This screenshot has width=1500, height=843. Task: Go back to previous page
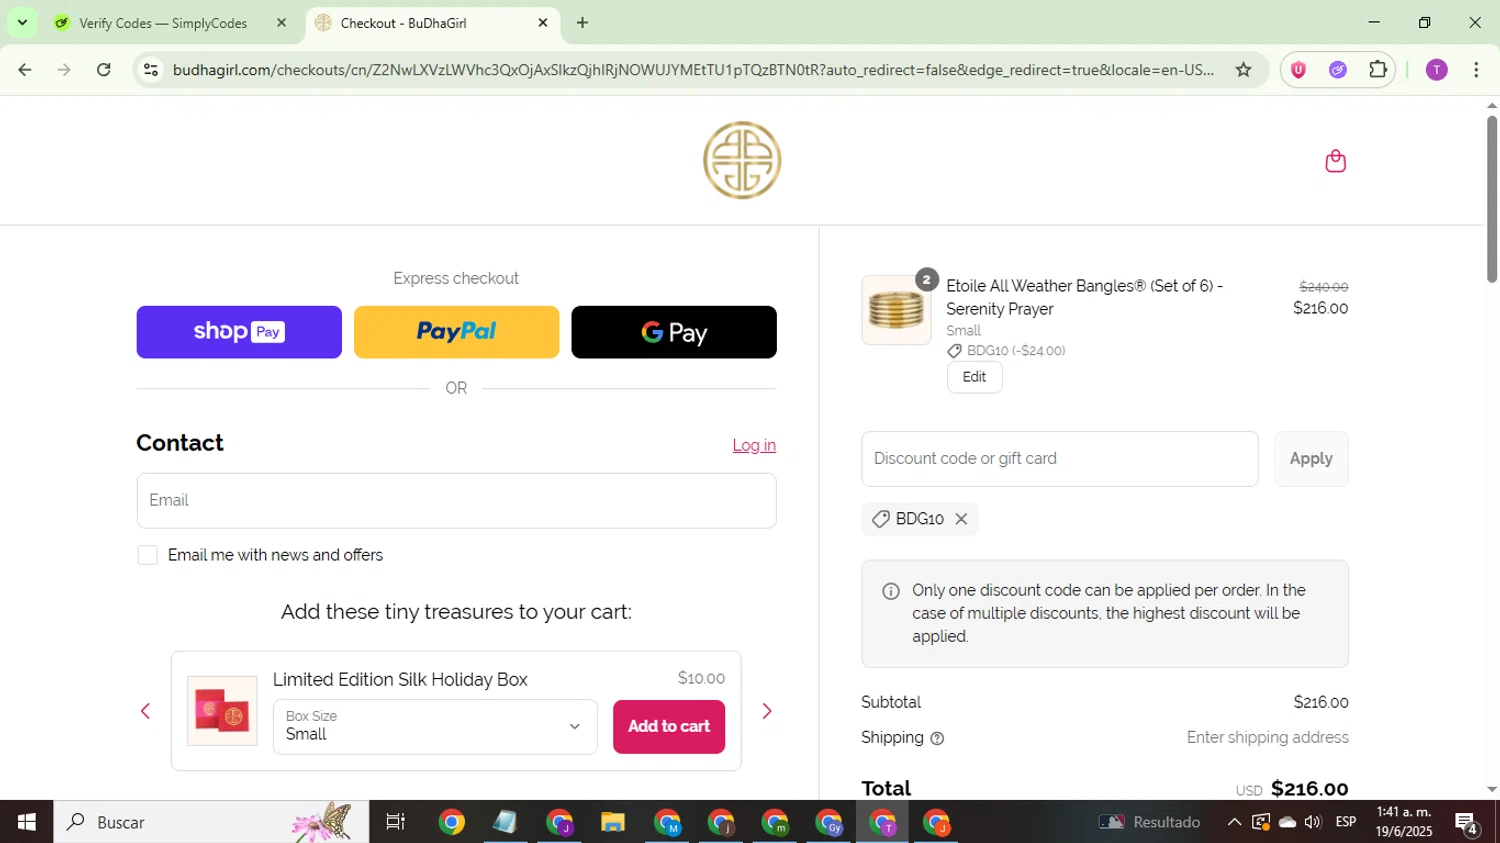pos(25,70)
